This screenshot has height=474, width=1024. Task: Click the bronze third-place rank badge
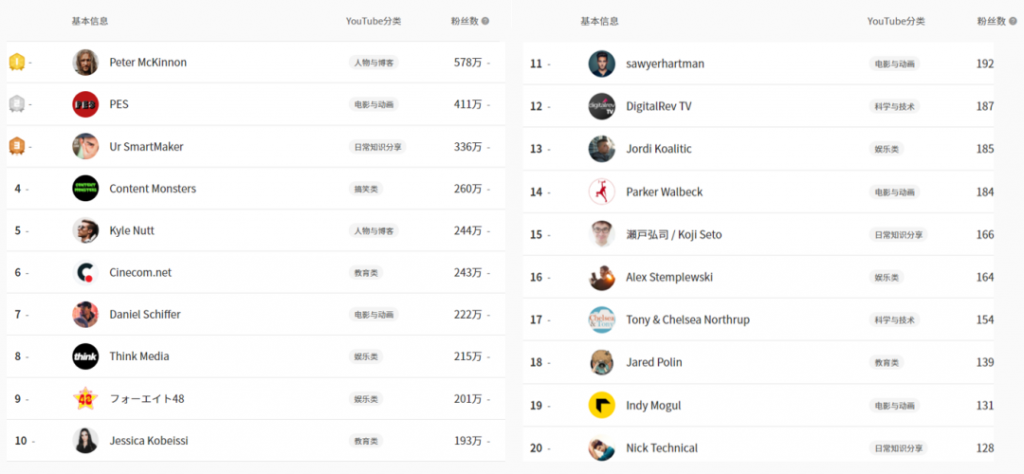pyautogui.click(x=17, y=146)
